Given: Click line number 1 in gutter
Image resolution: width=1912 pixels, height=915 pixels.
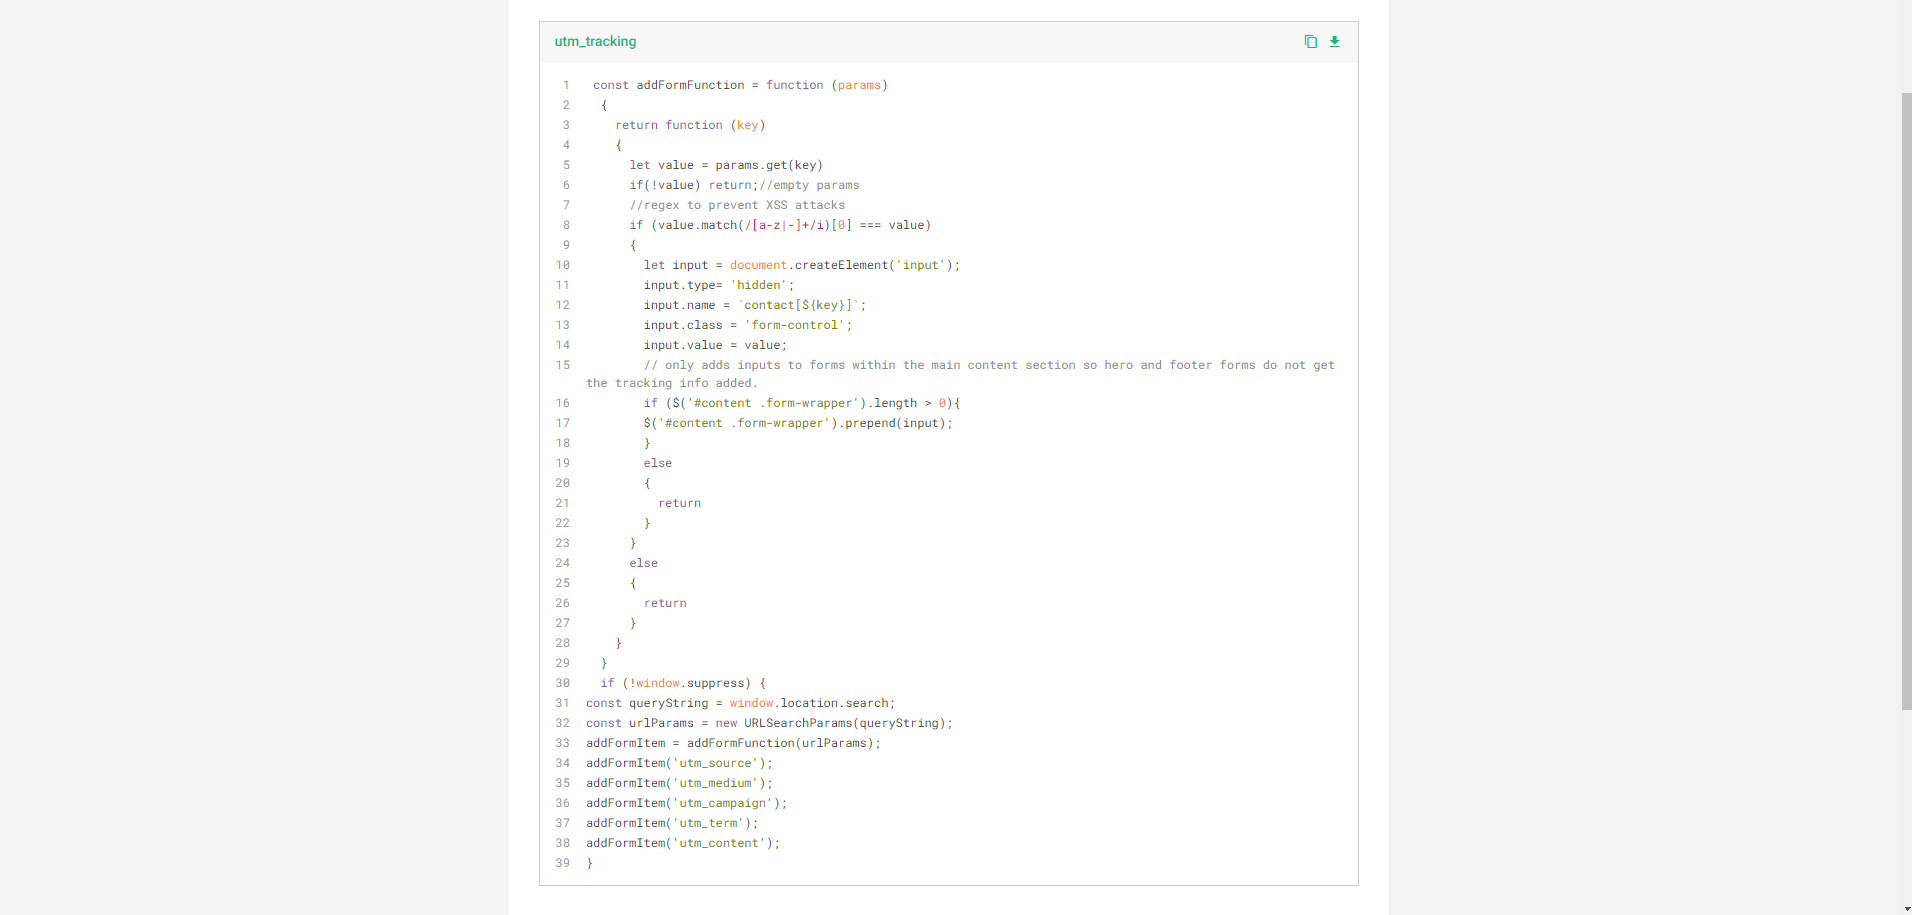Looking at the screenshot, I should click(566, 85).
